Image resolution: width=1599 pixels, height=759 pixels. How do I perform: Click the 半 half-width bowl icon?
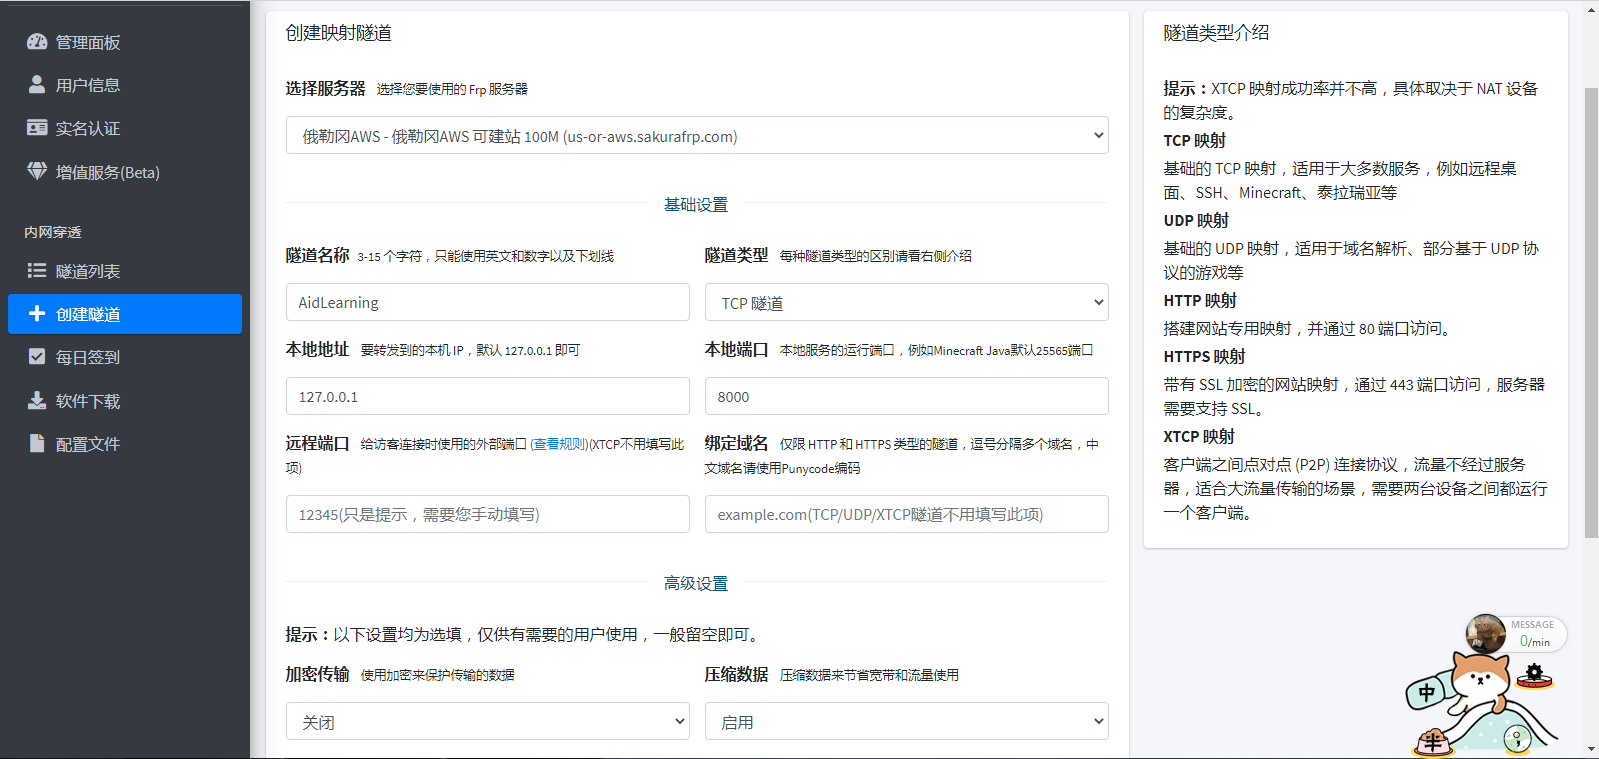1433,741
